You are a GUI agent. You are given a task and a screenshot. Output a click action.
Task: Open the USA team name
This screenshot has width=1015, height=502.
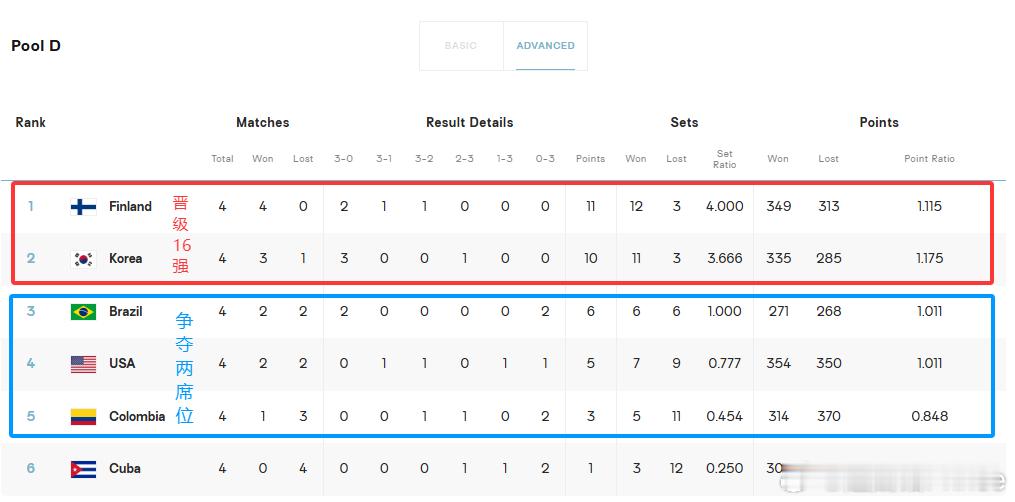[x=122, y=364]
